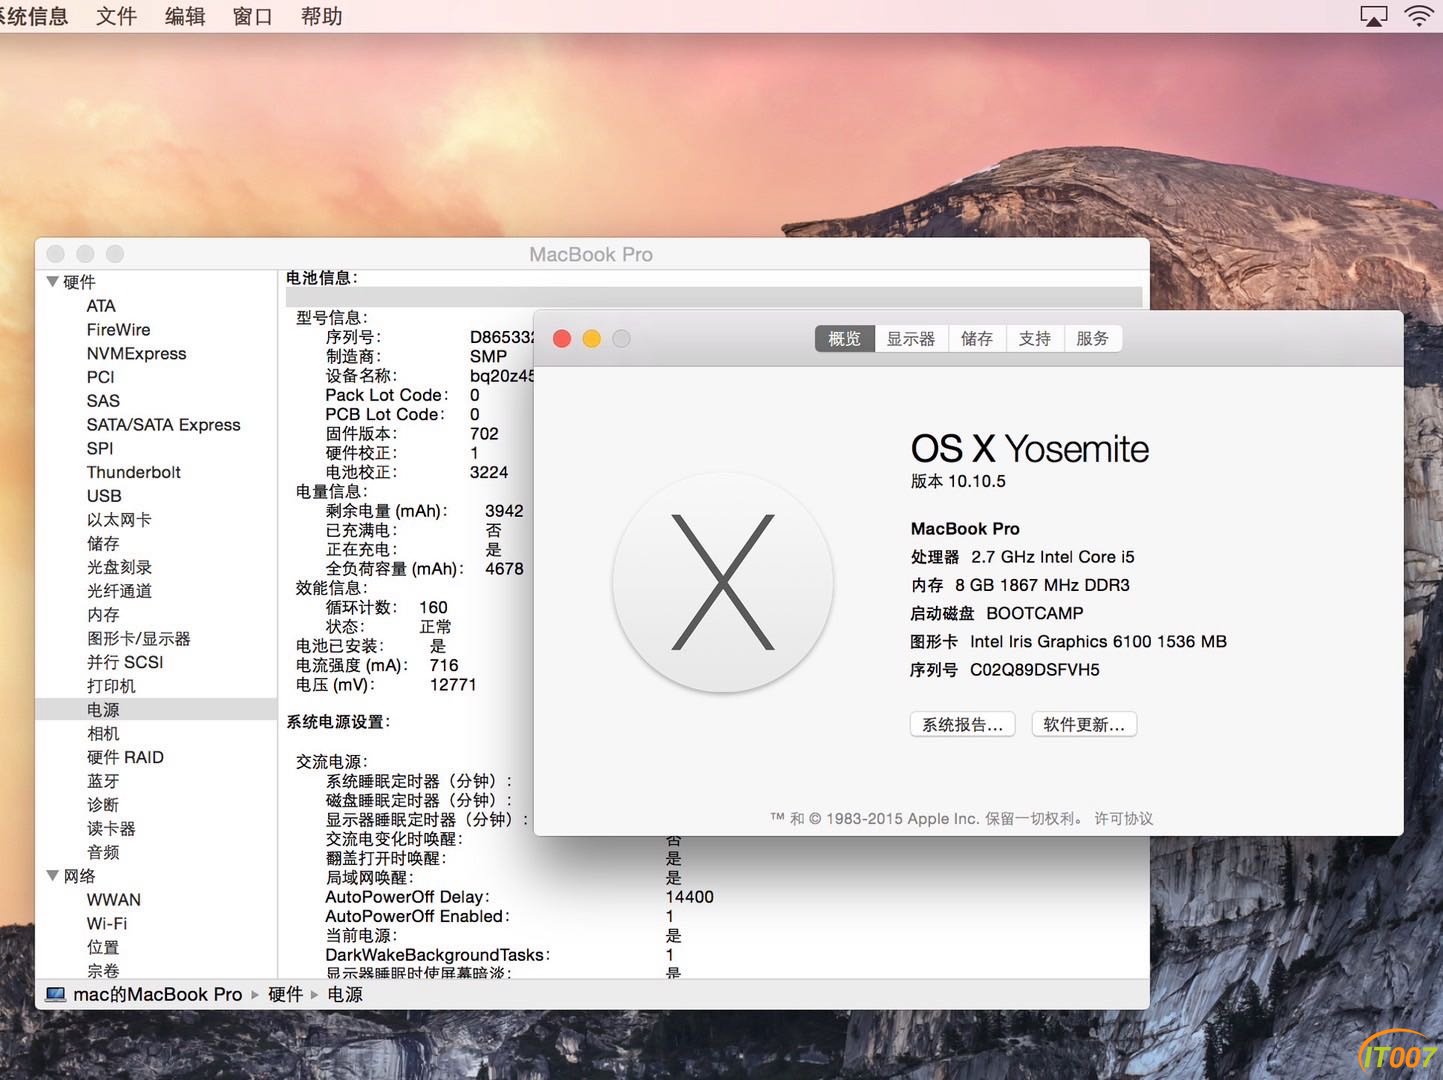Click 硬件 in the bottom path bar

coord(285,994)
